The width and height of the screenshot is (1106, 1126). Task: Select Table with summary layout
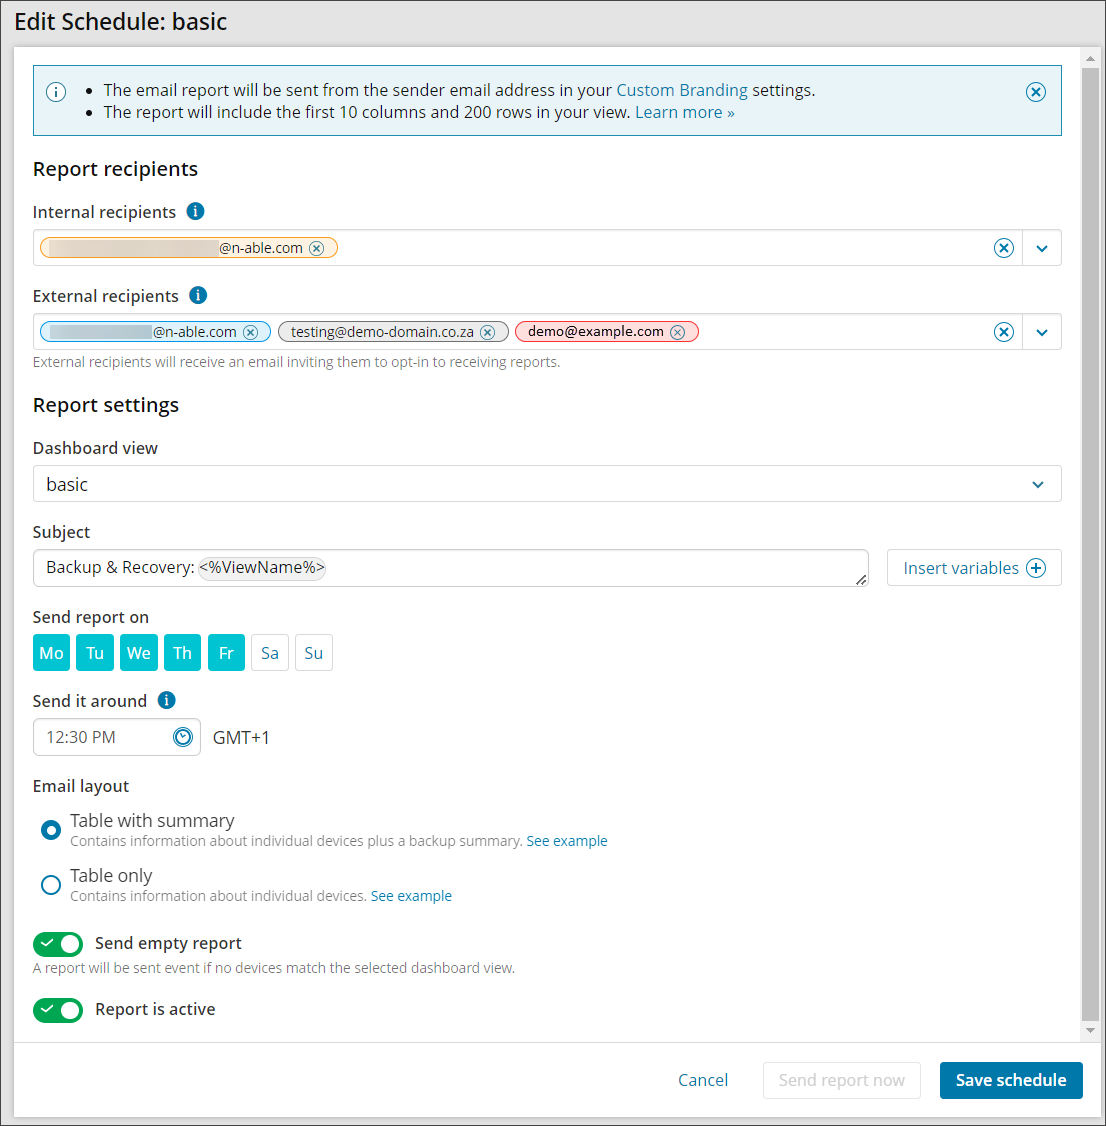[x=51, y=830]
